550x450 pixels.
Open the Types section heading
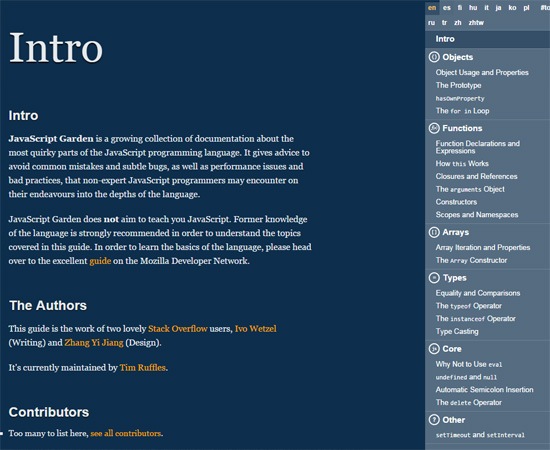[x=455, y=278]
